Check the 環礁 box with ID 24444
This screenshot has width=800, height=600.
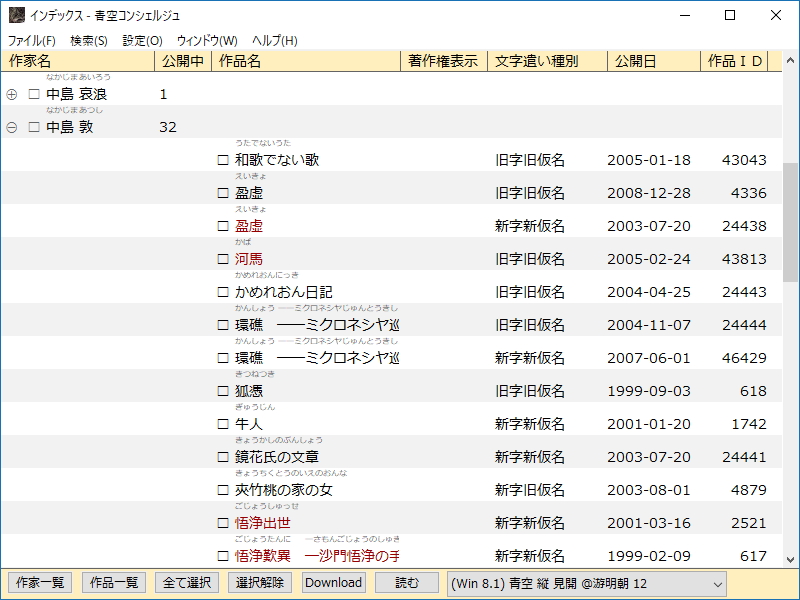pos(223,325)
